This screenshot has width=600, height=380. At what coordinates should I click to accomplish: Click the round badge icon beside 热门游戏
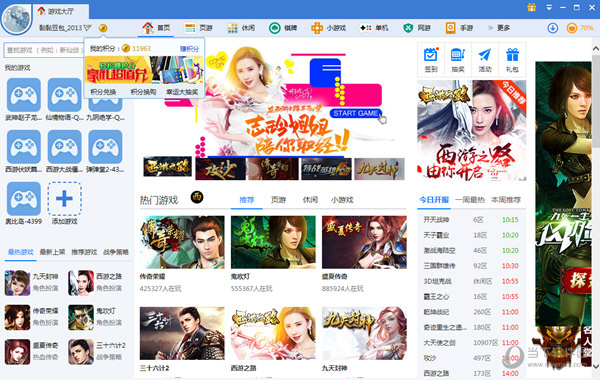click(197, 197)
